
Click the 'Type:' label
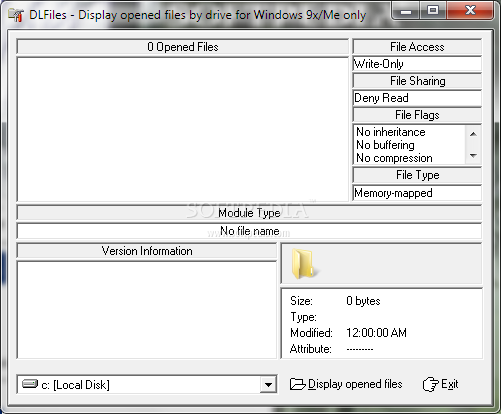point(303,317)
